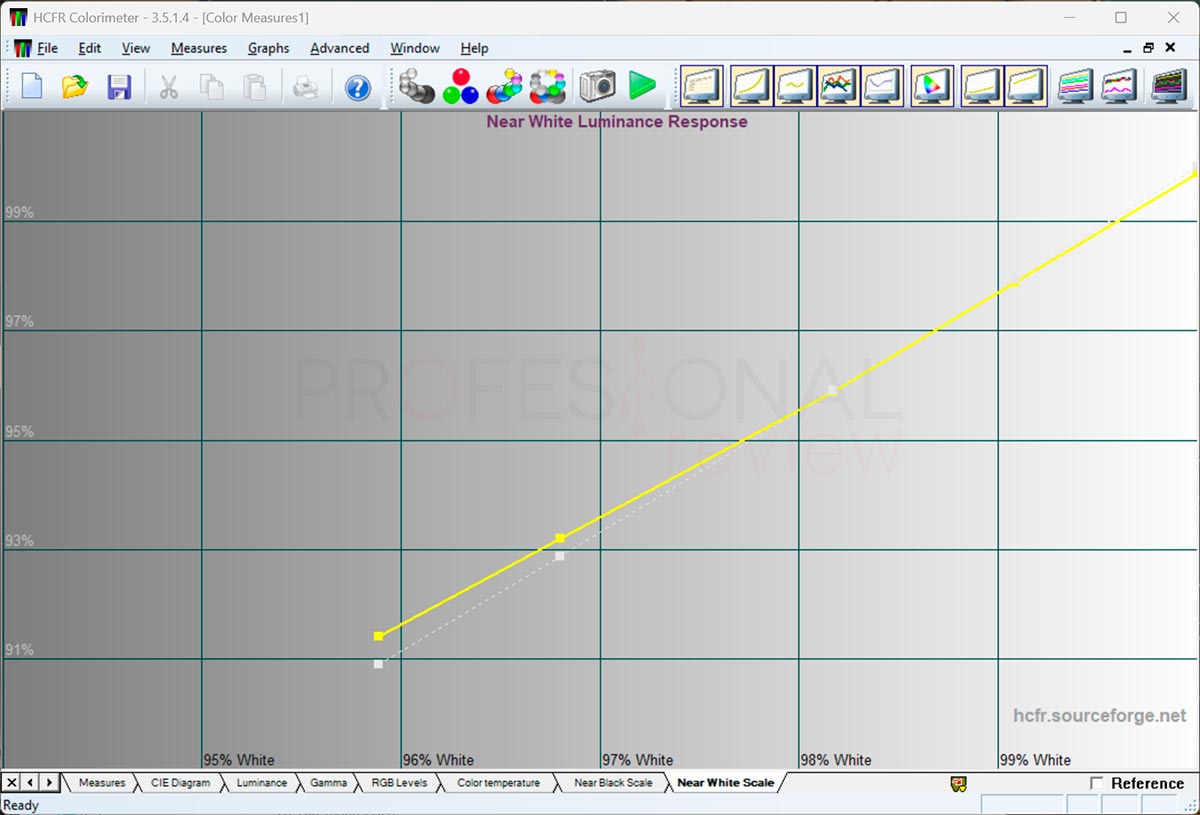Switch to the Luminance tab
1200x815 pixels.
coord(262,783)
